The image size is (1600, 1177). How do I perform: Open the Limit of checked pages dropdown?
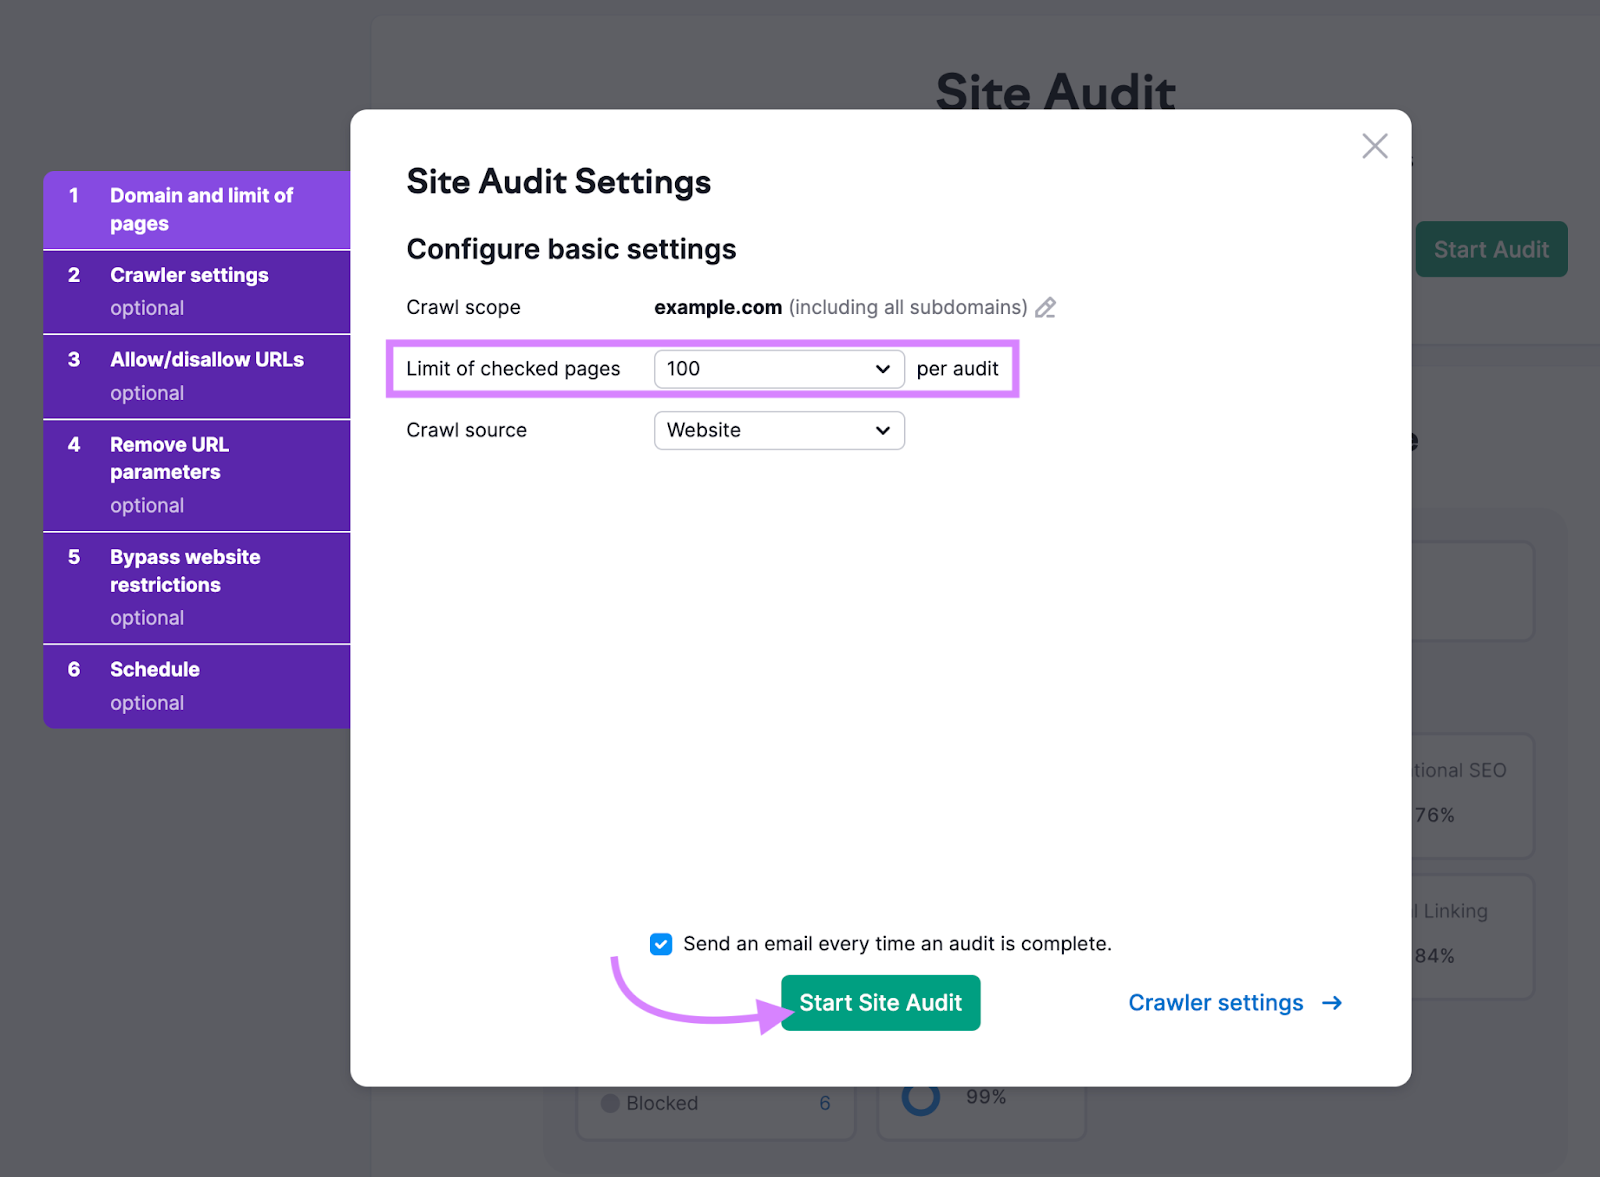[779, 369]
